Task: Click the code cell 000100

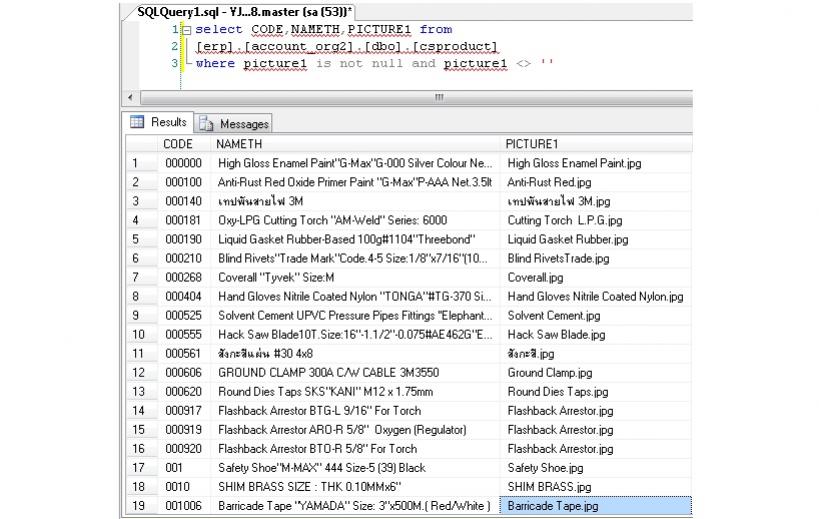Action: [184, 182]
